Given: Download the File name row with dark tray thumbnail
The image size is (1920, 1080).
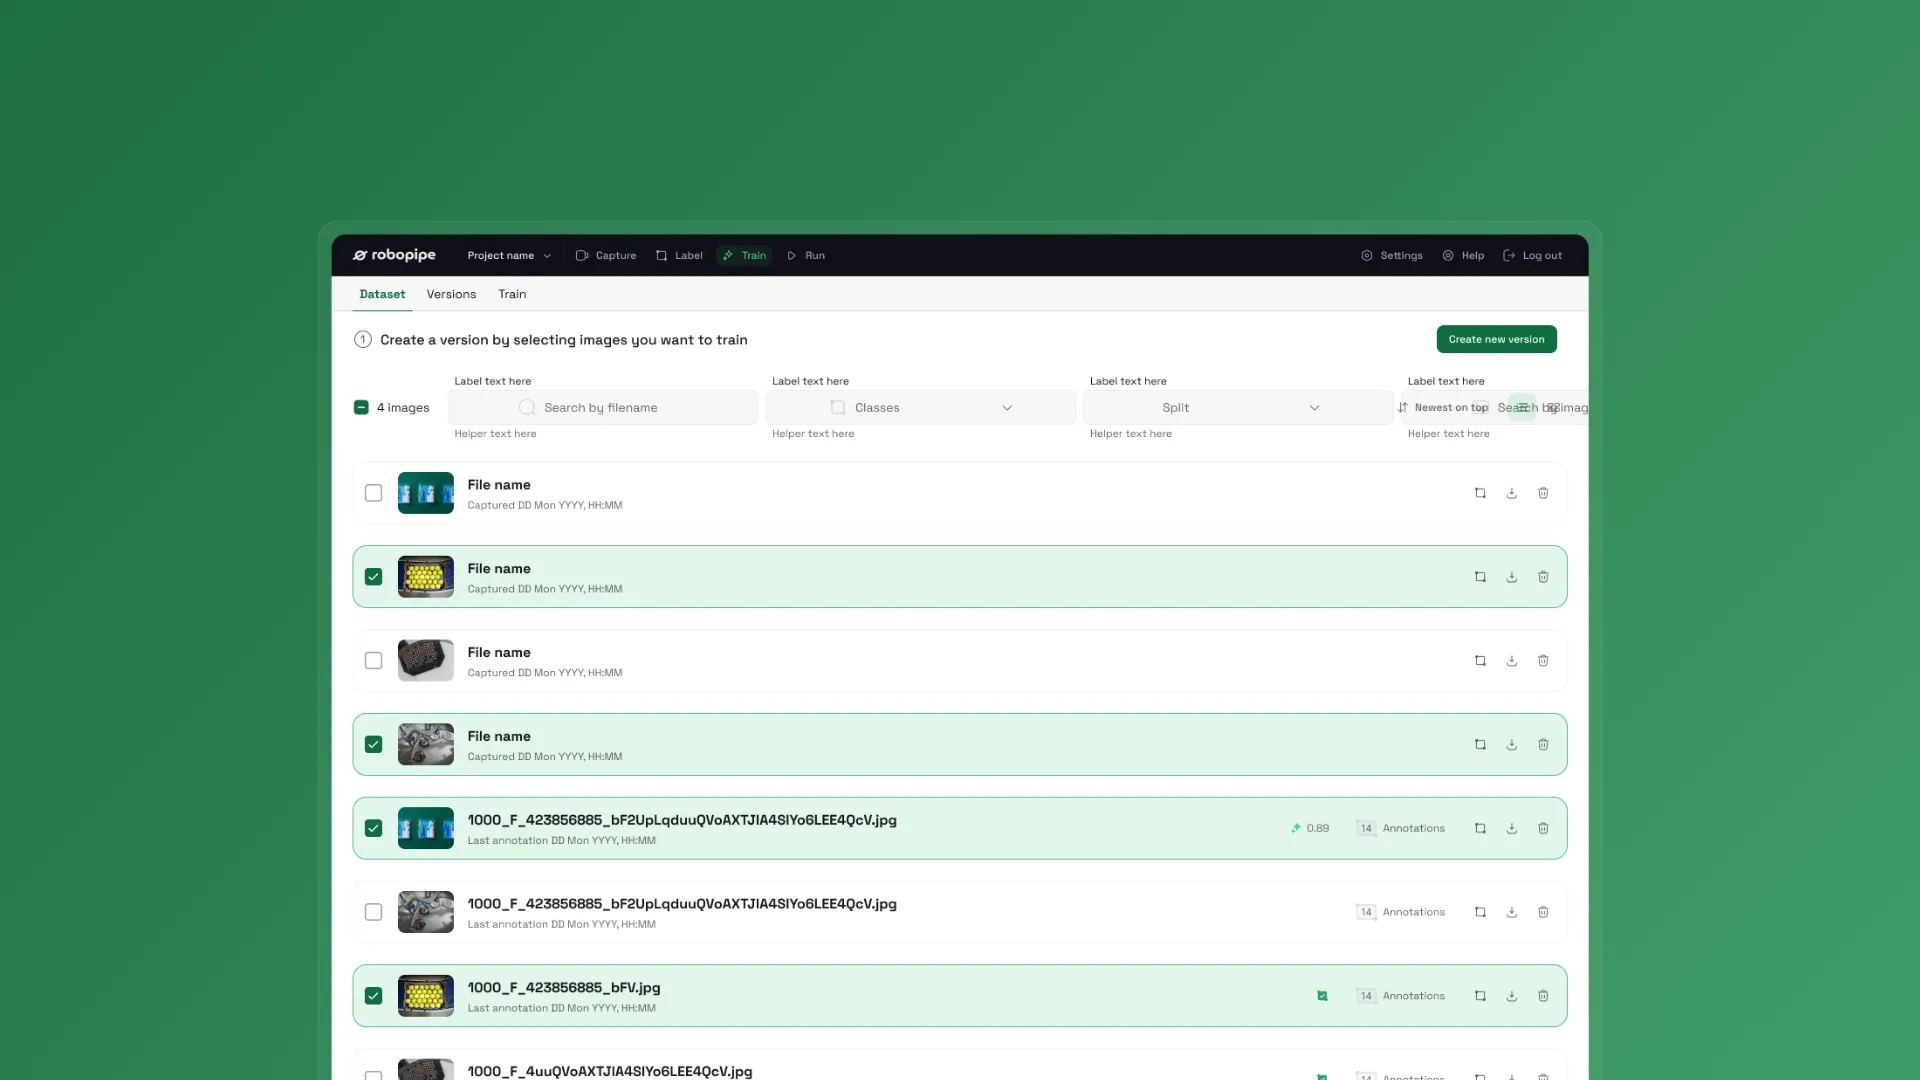Looking at the screenshot, I should [x=1512, y=661].
